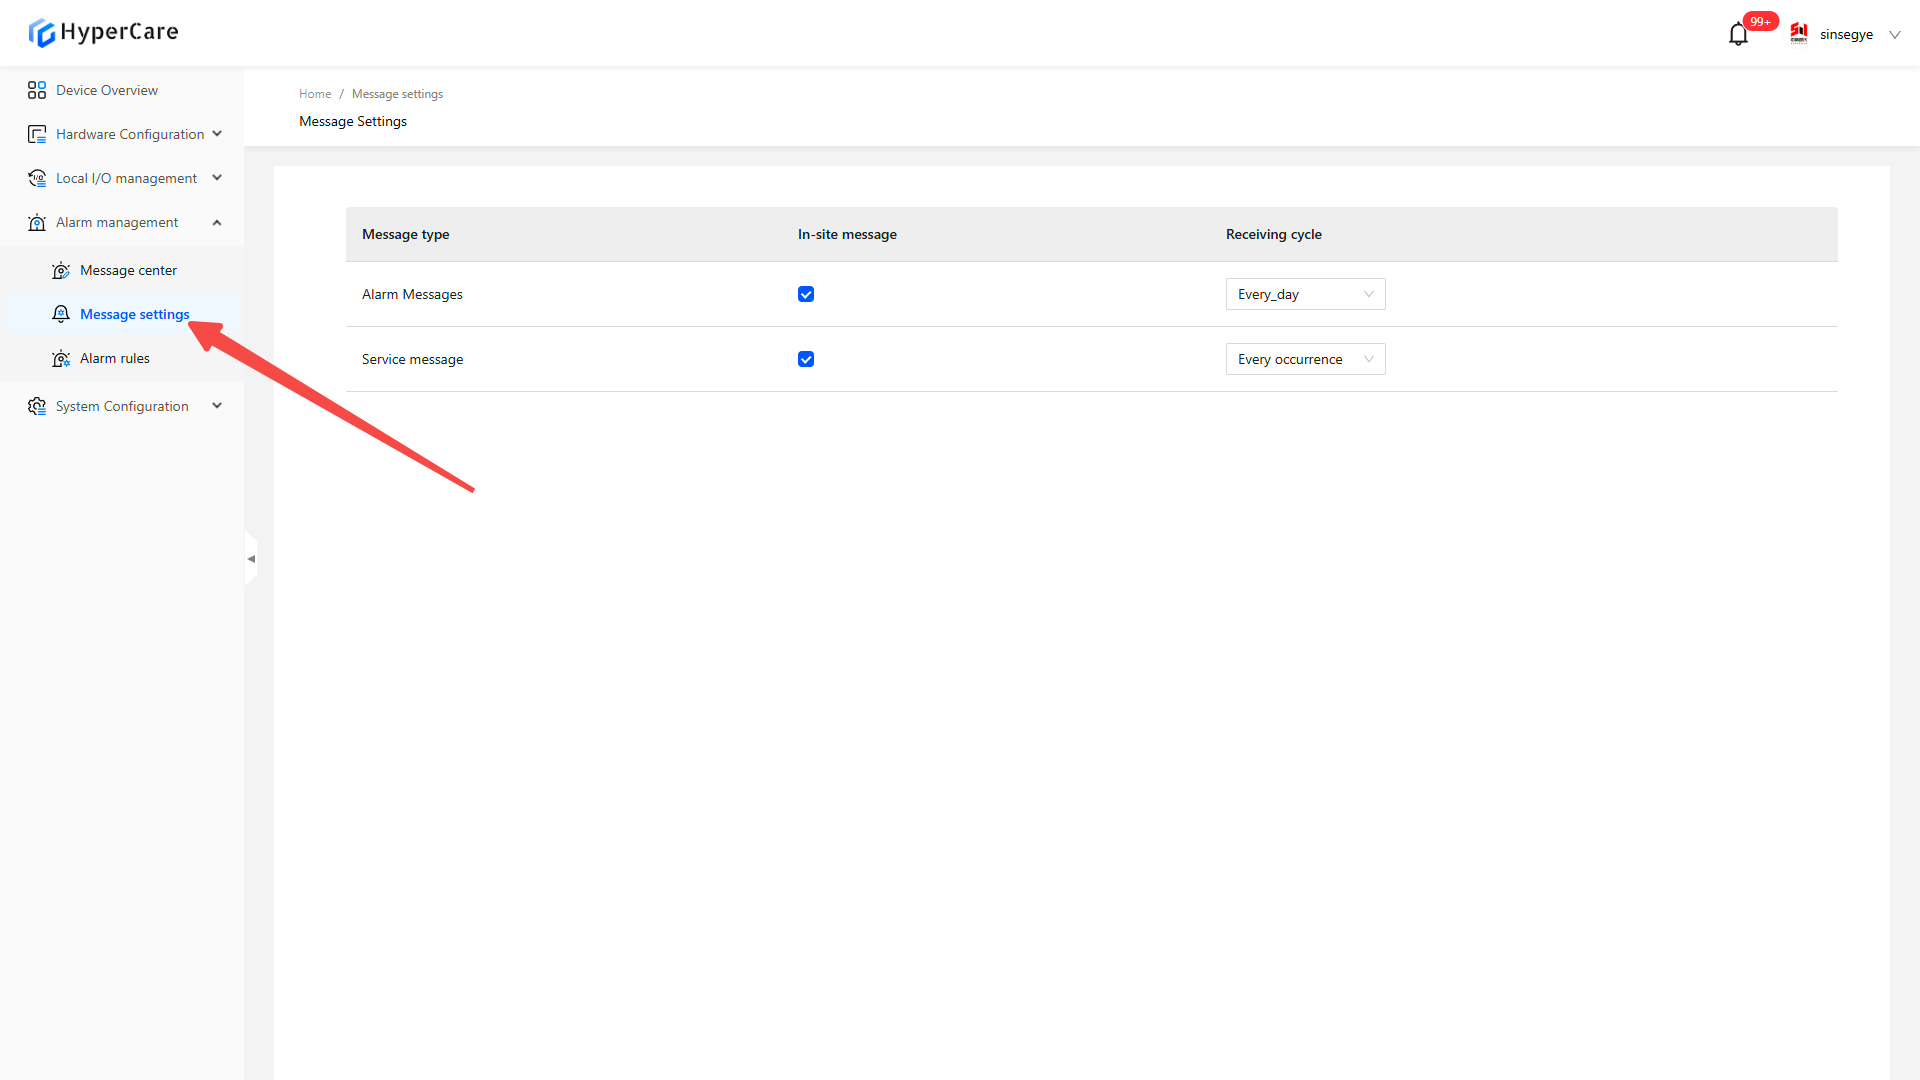
Task: Open the Message center menu item
Action: point(128,270)
